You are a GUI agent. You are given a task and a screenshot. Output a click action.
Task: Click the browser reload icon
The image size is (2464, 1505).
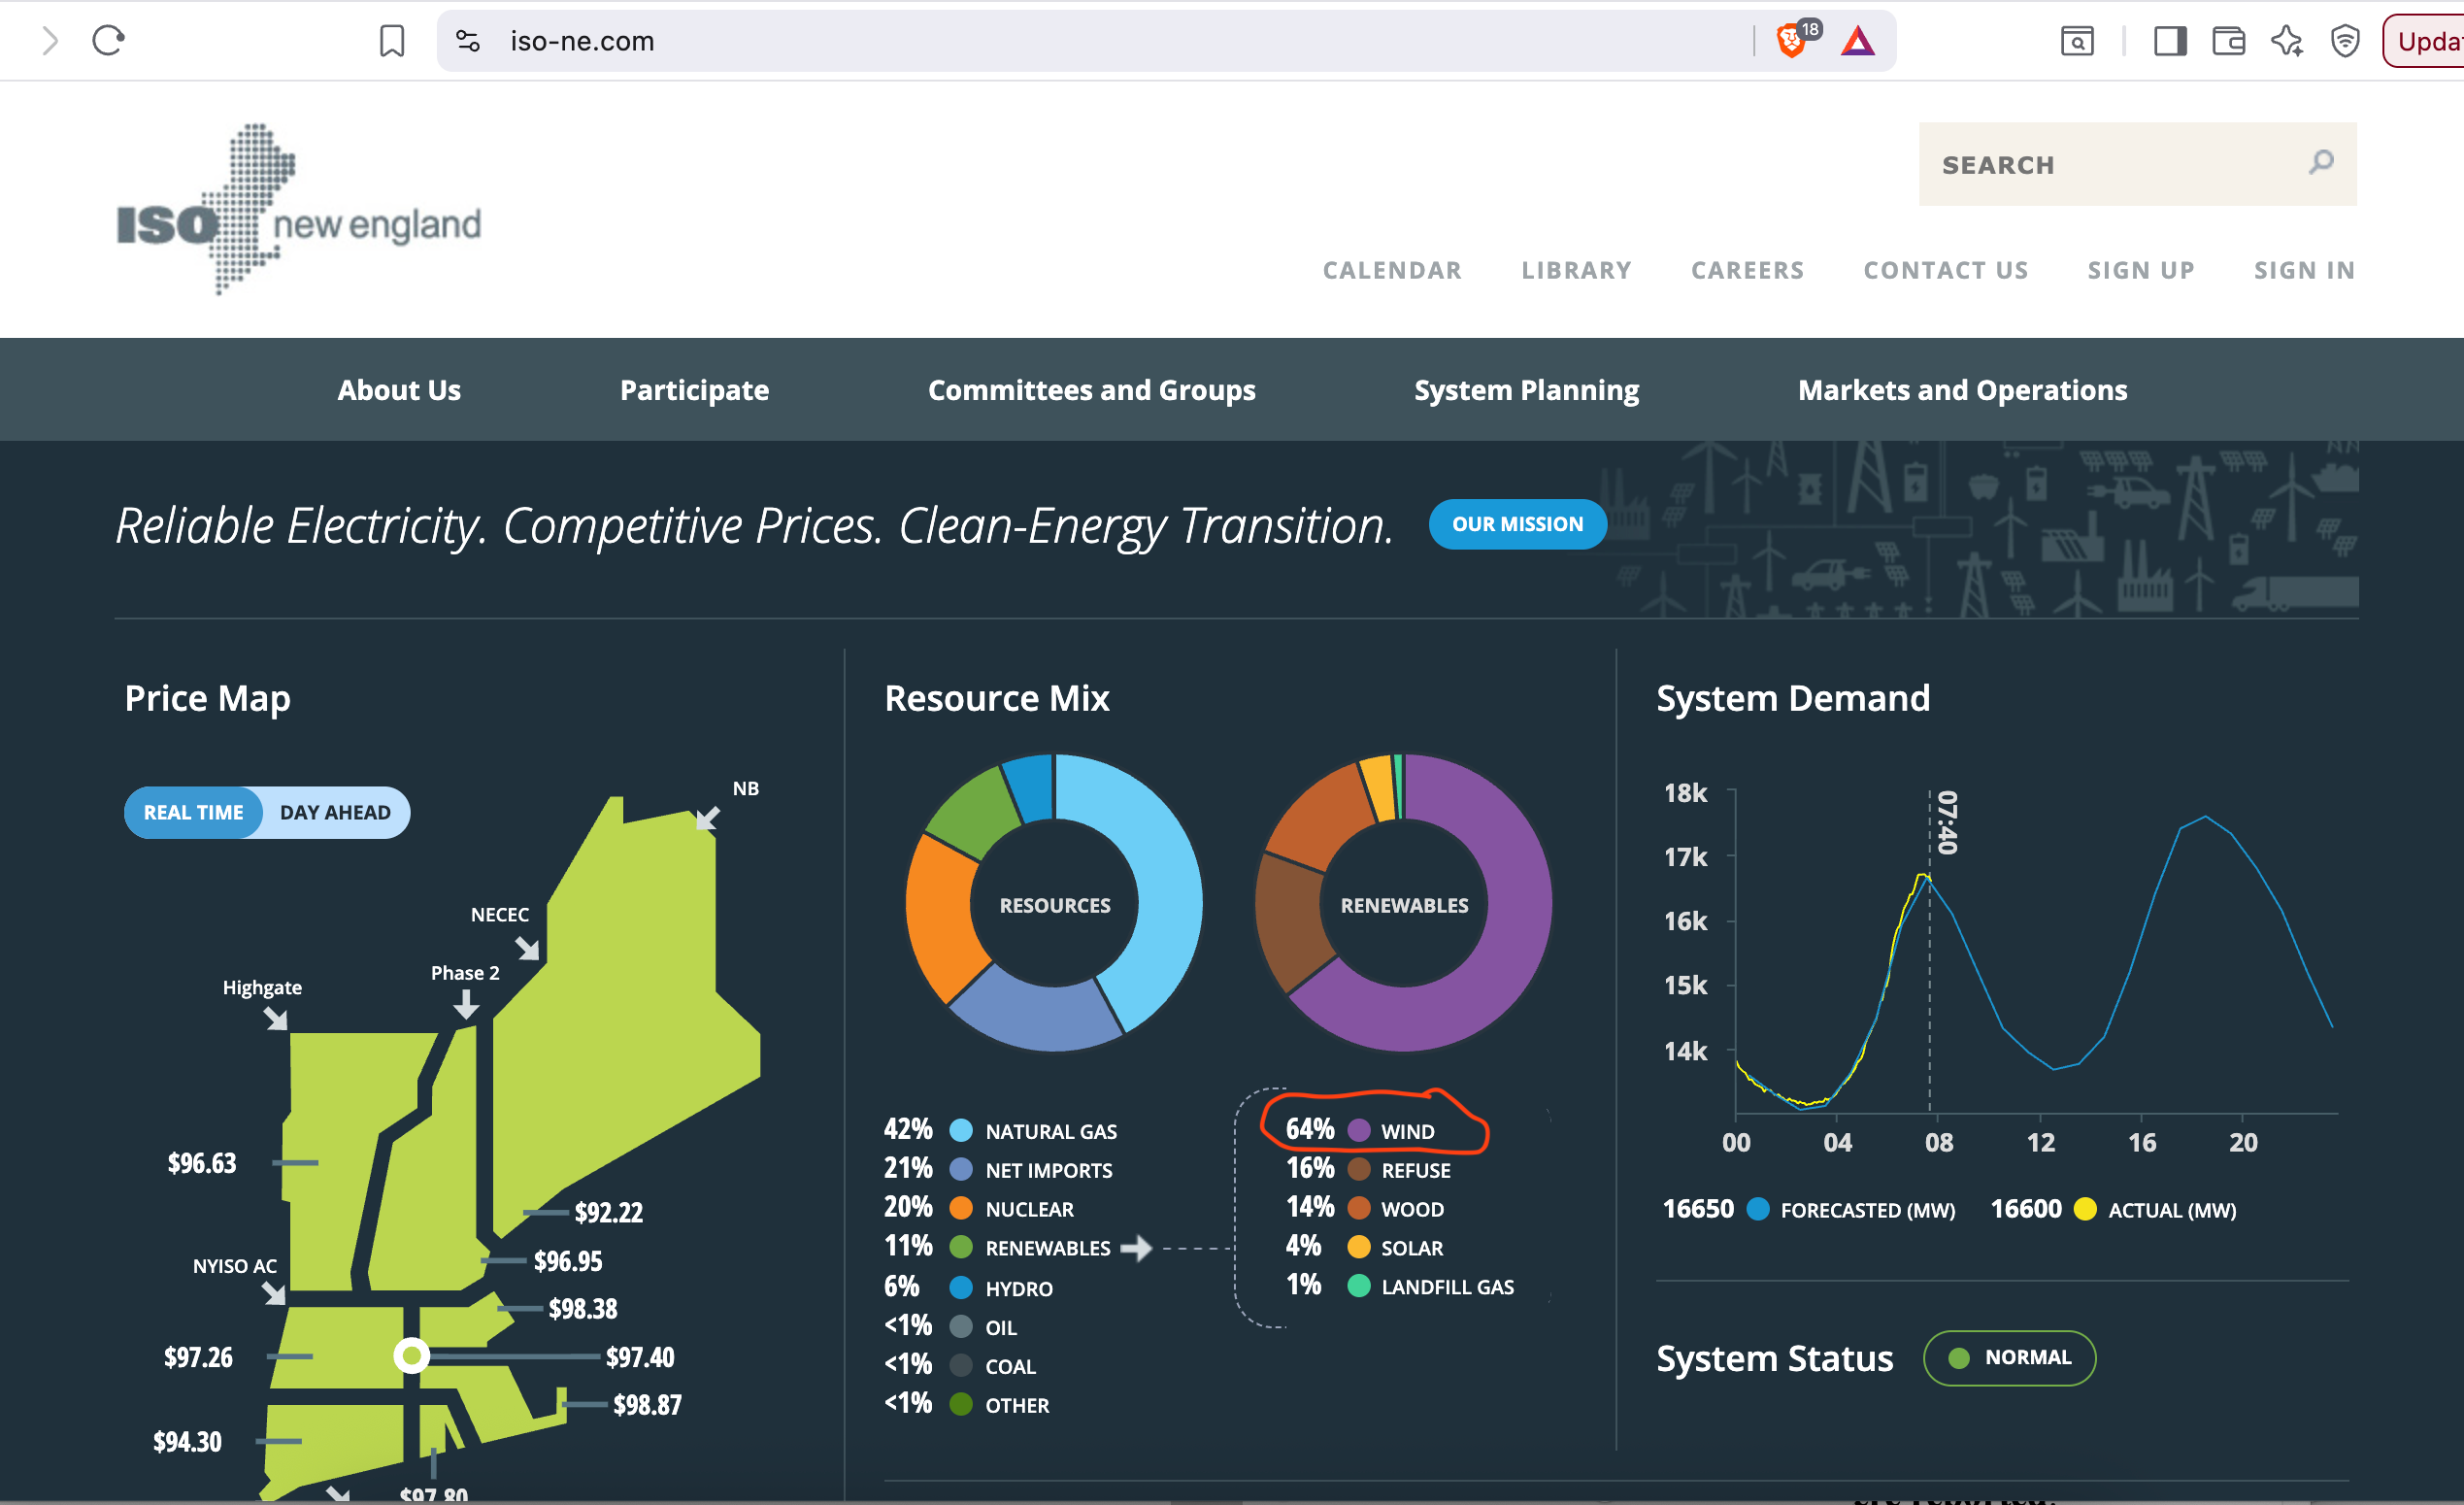(108, 41)
